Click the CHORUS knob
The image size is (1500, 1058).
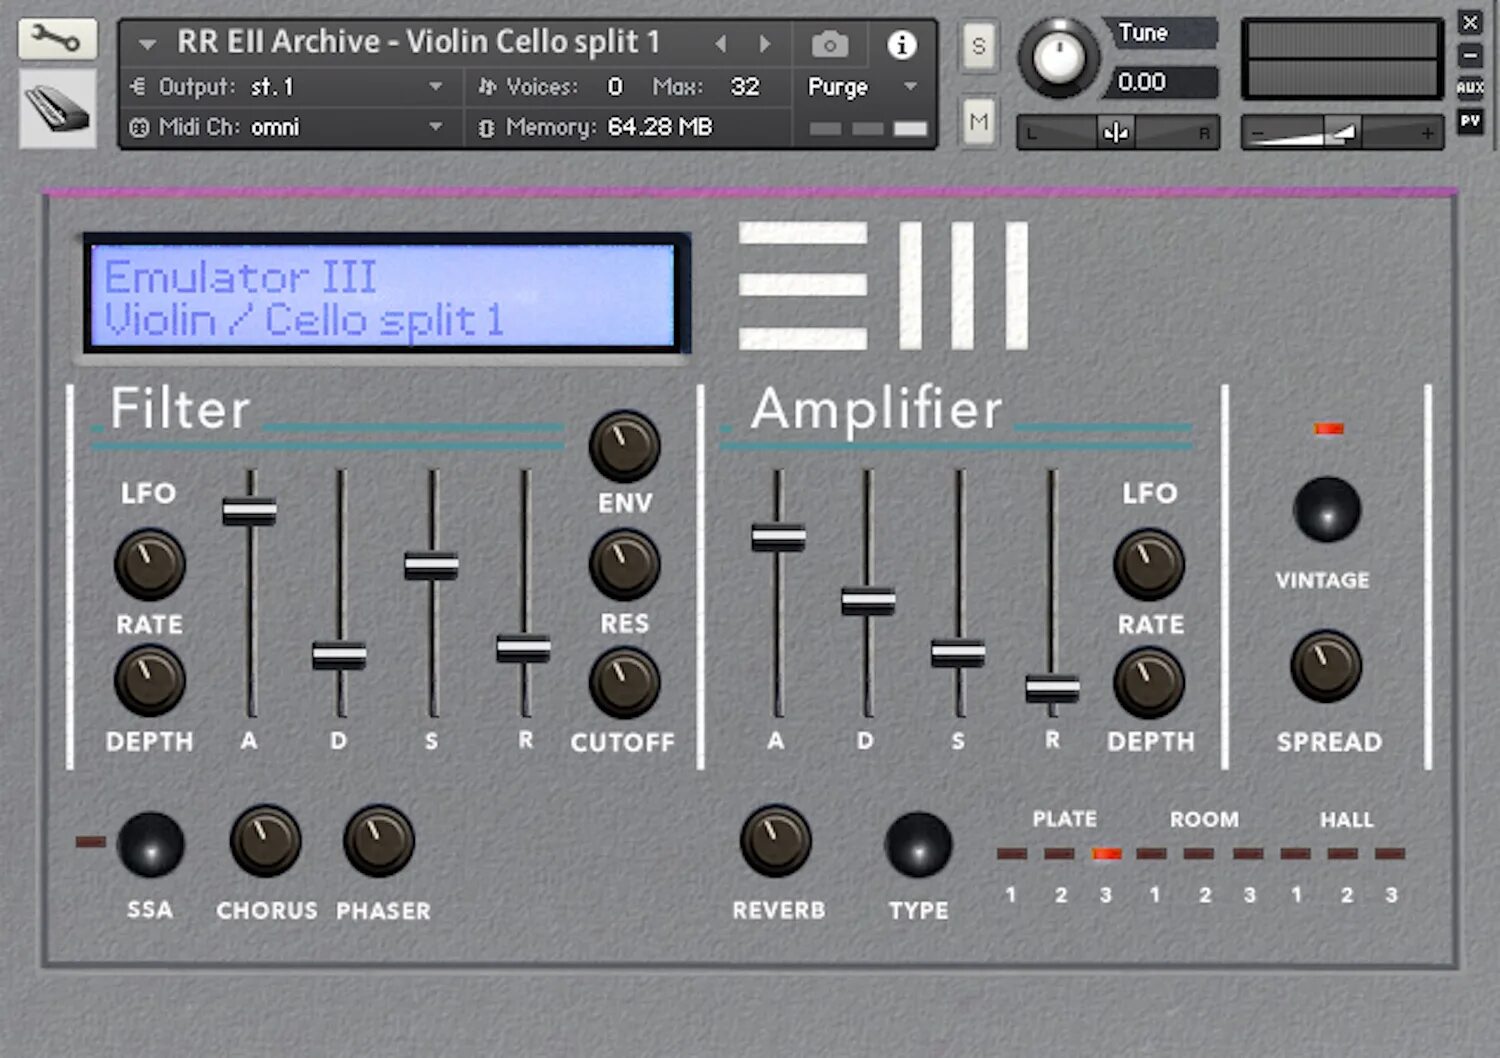[x=265, y=841]
